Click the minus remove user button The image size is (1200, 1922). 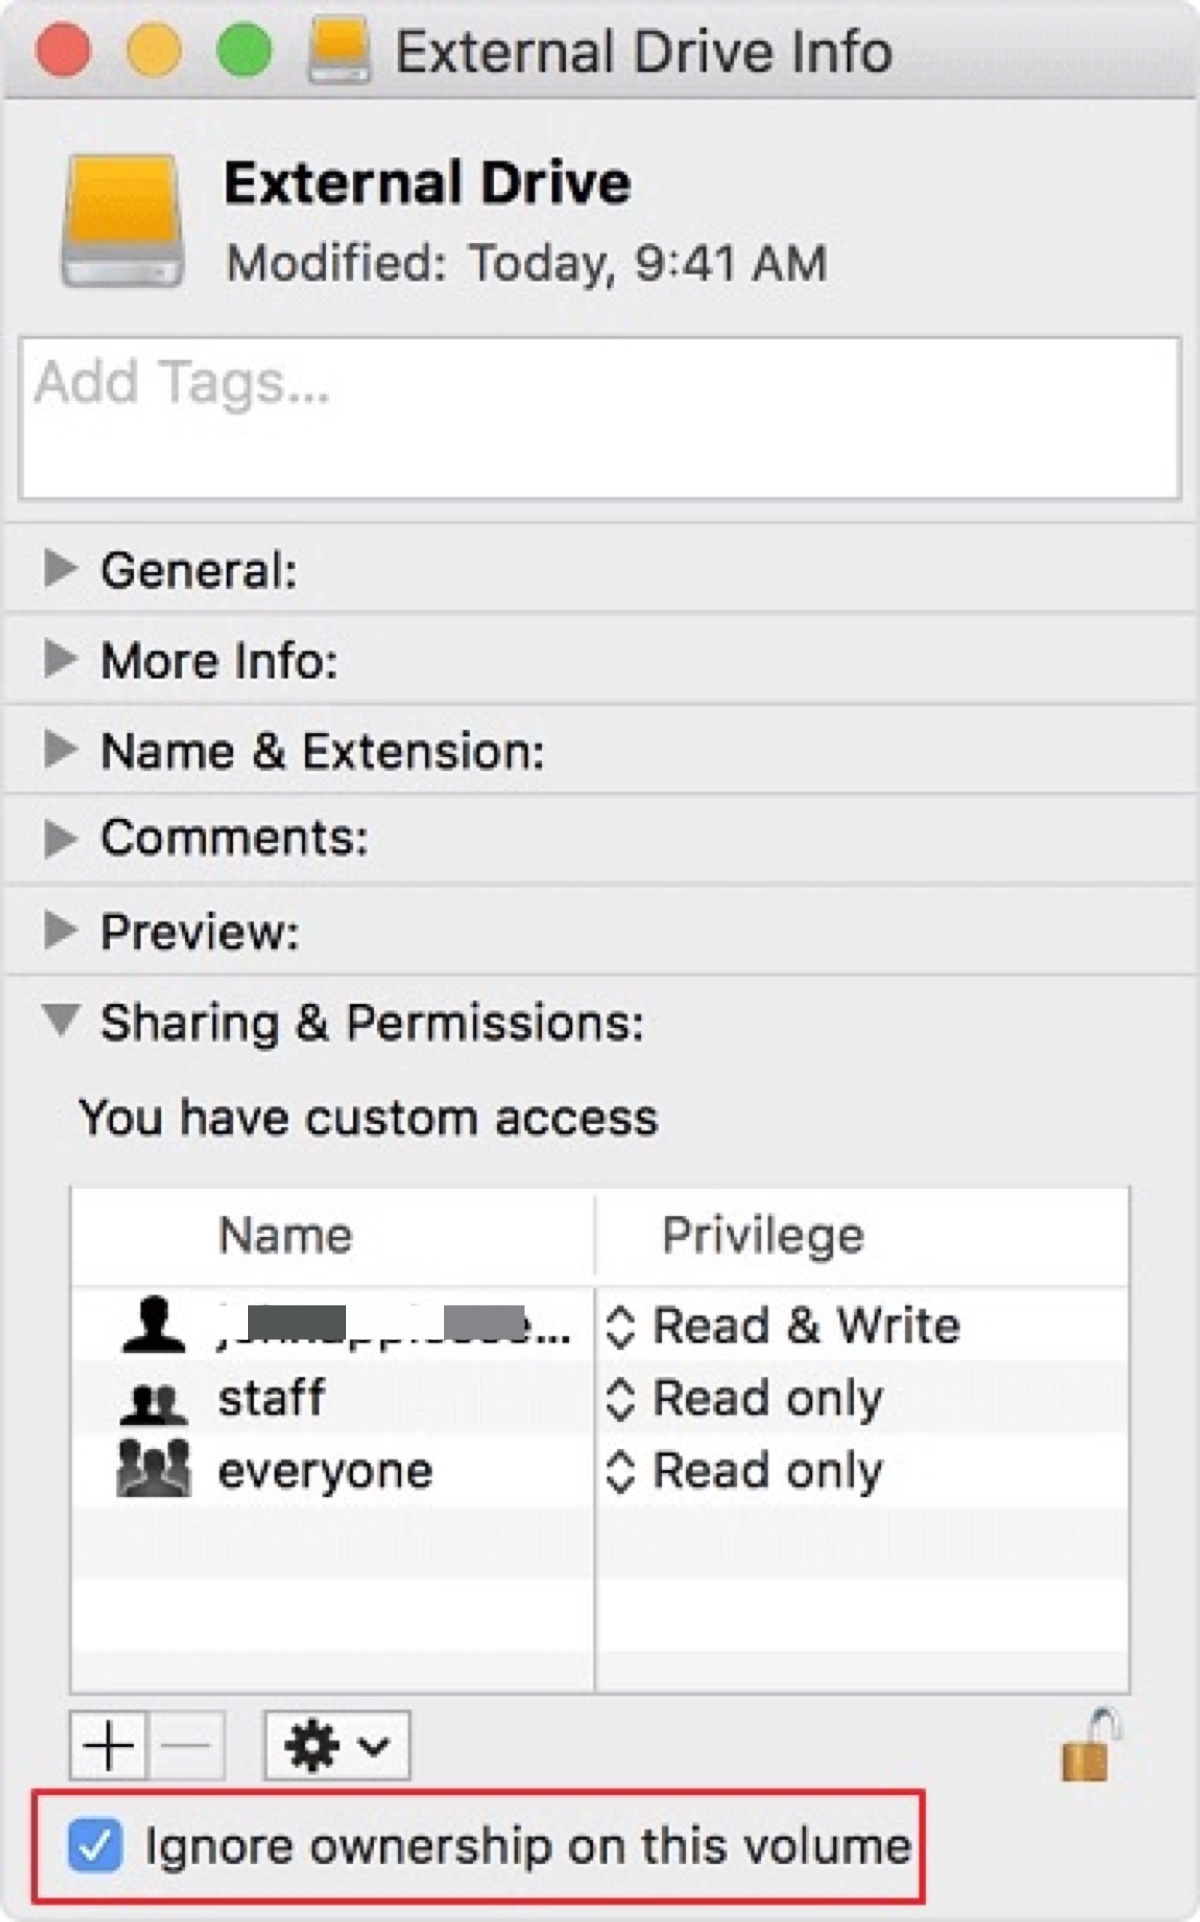click(186, 1746)
